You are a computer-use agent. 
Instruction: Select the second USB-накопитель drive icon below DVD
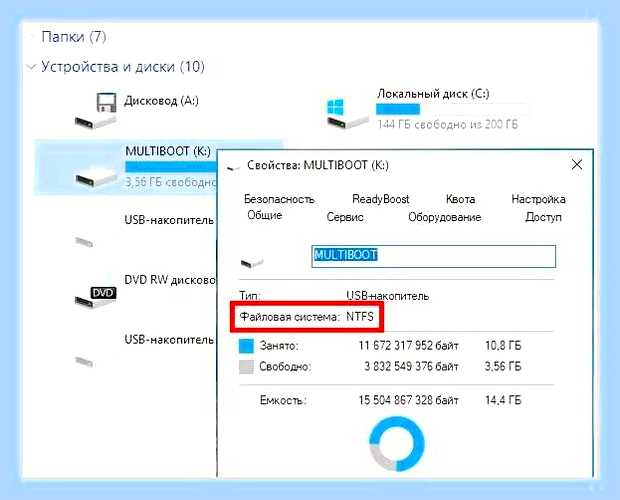tap(84, 361)
